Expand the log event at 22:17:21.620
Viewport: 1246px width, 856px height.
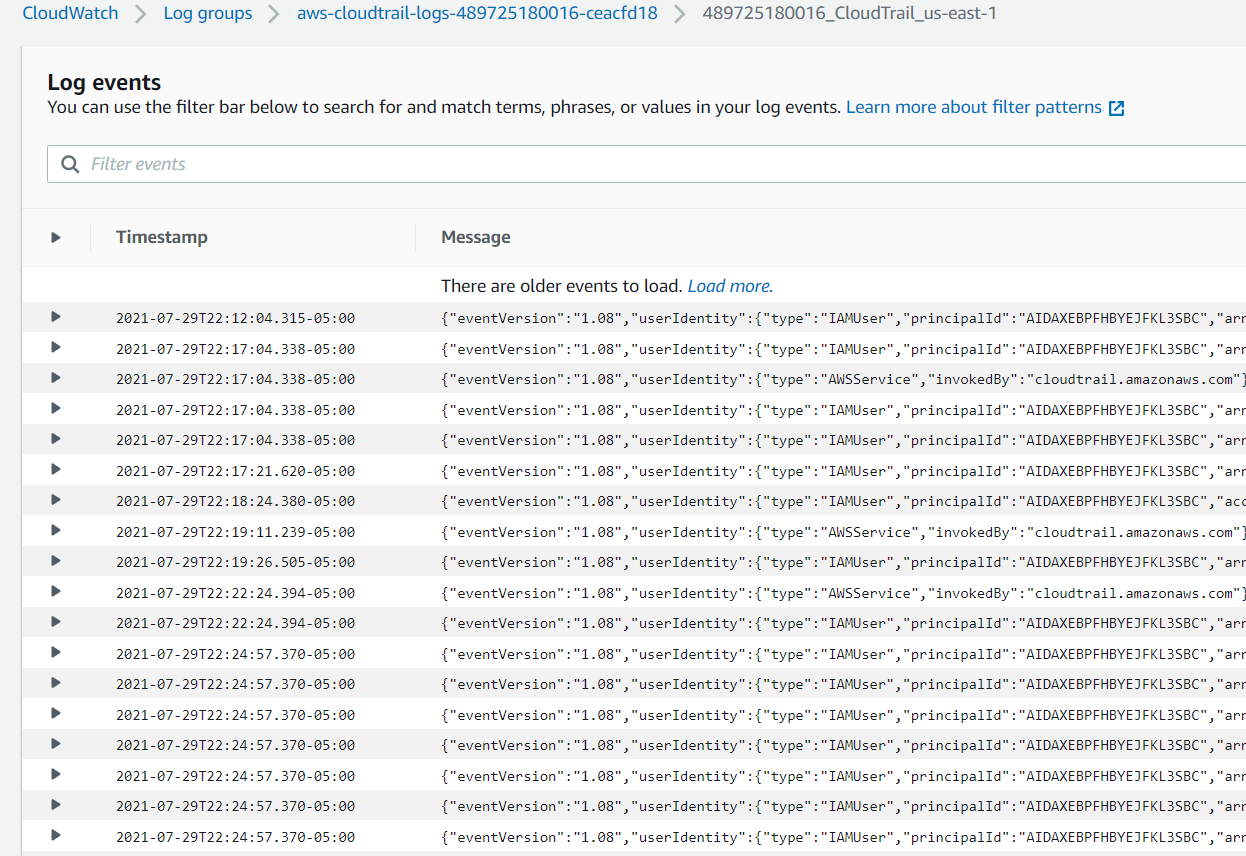(x=56, y=470)
